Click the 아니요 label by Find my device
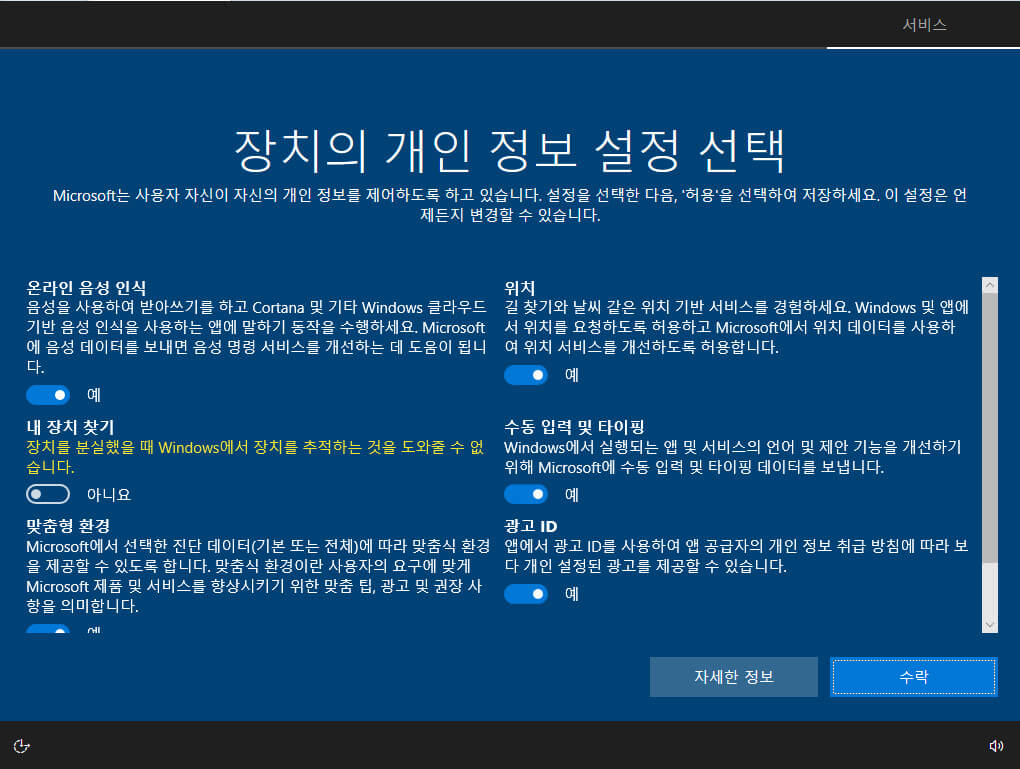The width and height of the screenshot is (1020, 769). [x=109, y=495]
